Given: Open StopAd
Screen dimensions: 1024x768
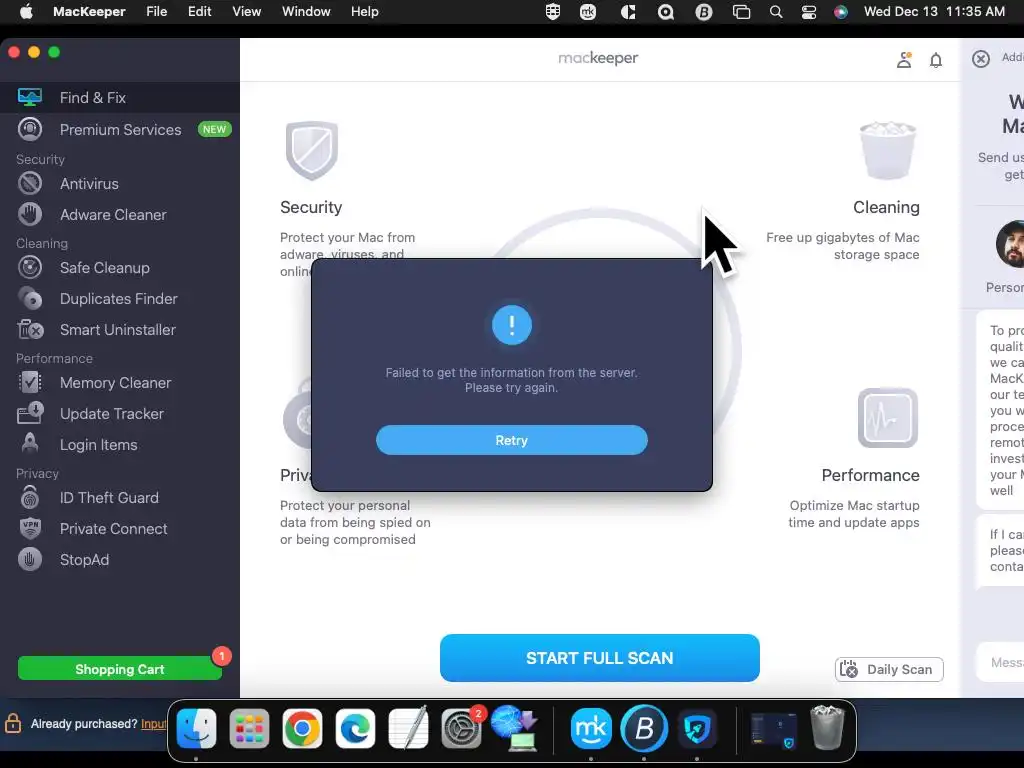Looking at the screenshot, I should pos(120,560).
